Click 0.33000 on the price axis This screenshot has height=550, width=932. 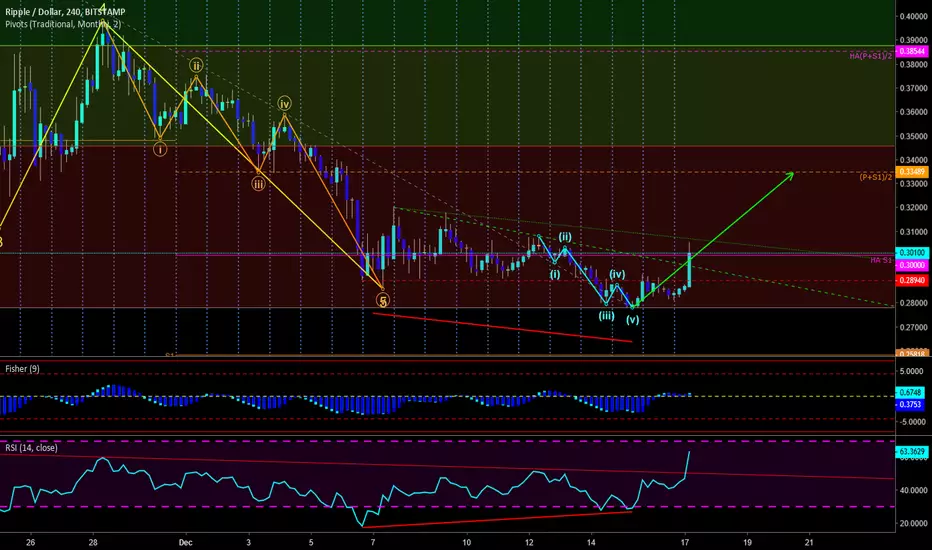coord(914,184)
